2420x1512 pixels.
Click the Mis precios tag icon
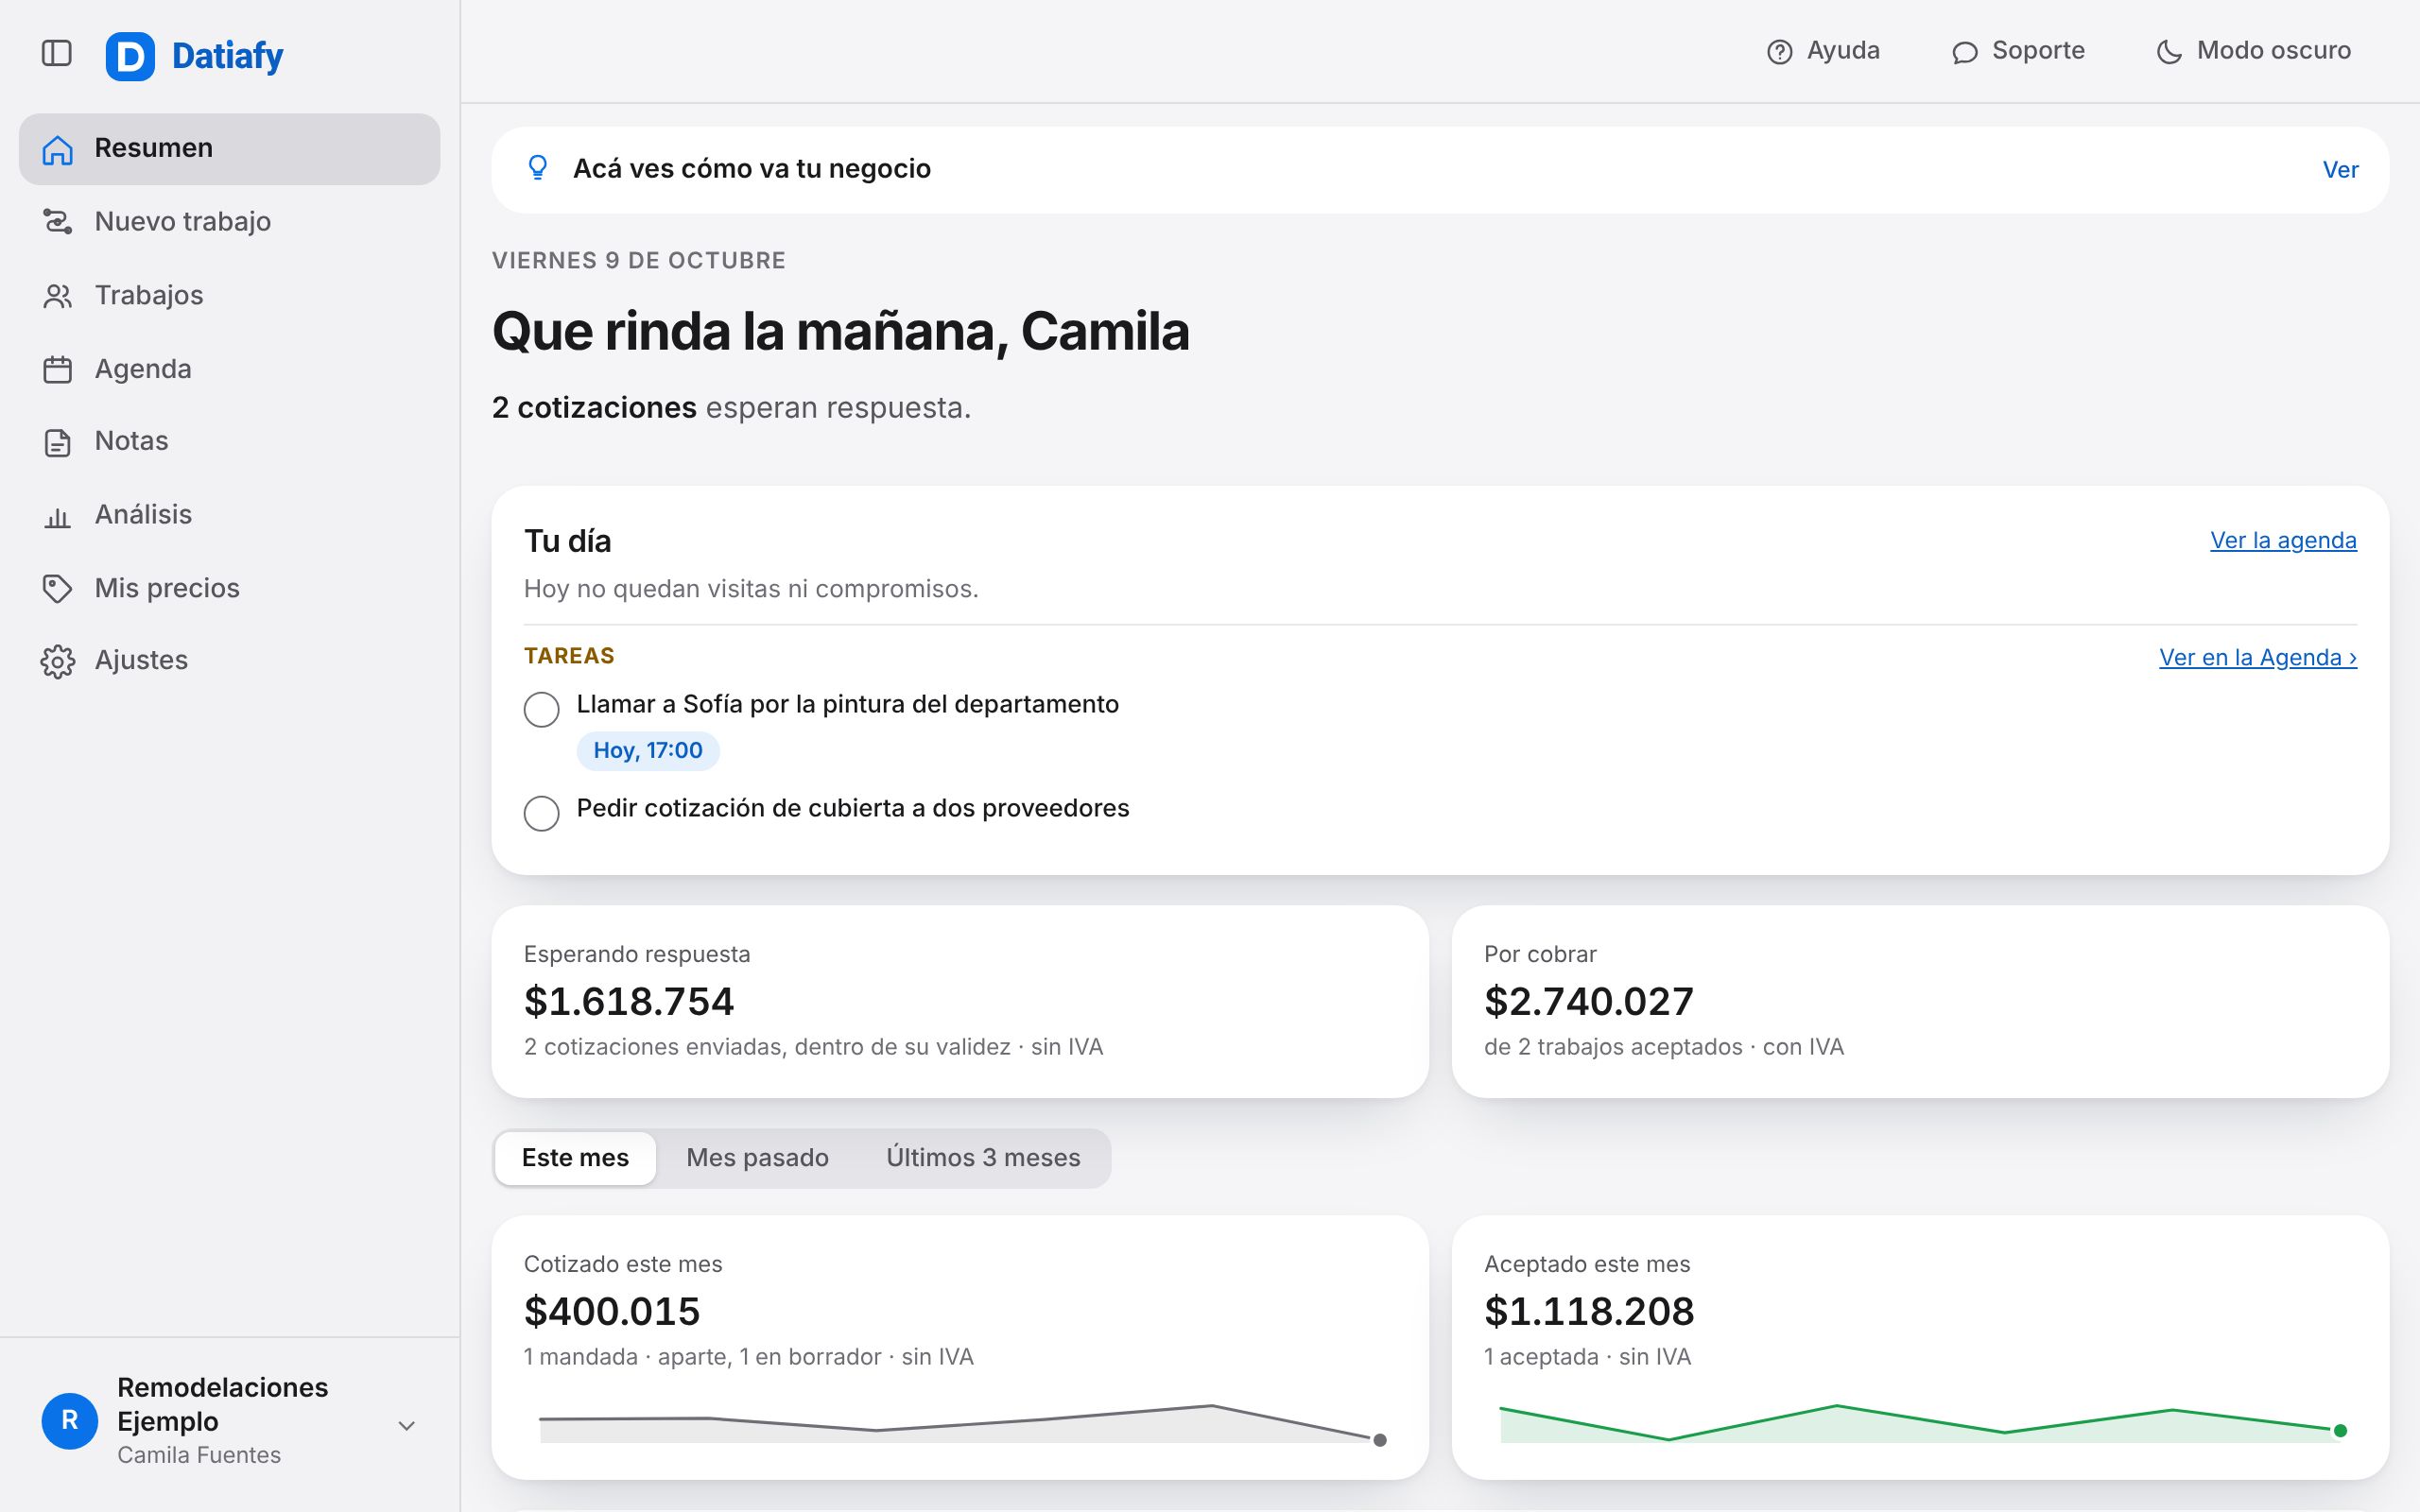point(57,589)
